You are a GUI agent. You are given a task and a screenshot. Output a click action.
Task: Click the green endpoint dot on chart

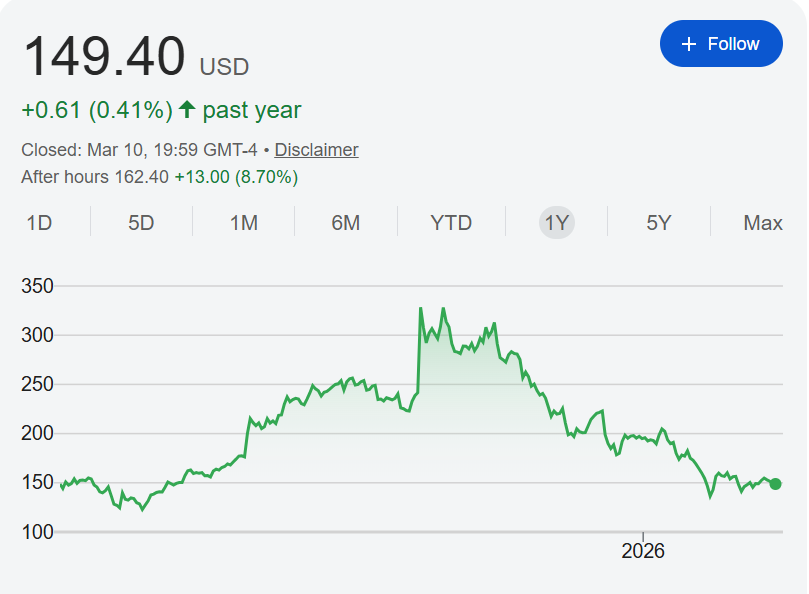[x=776, y=484]
